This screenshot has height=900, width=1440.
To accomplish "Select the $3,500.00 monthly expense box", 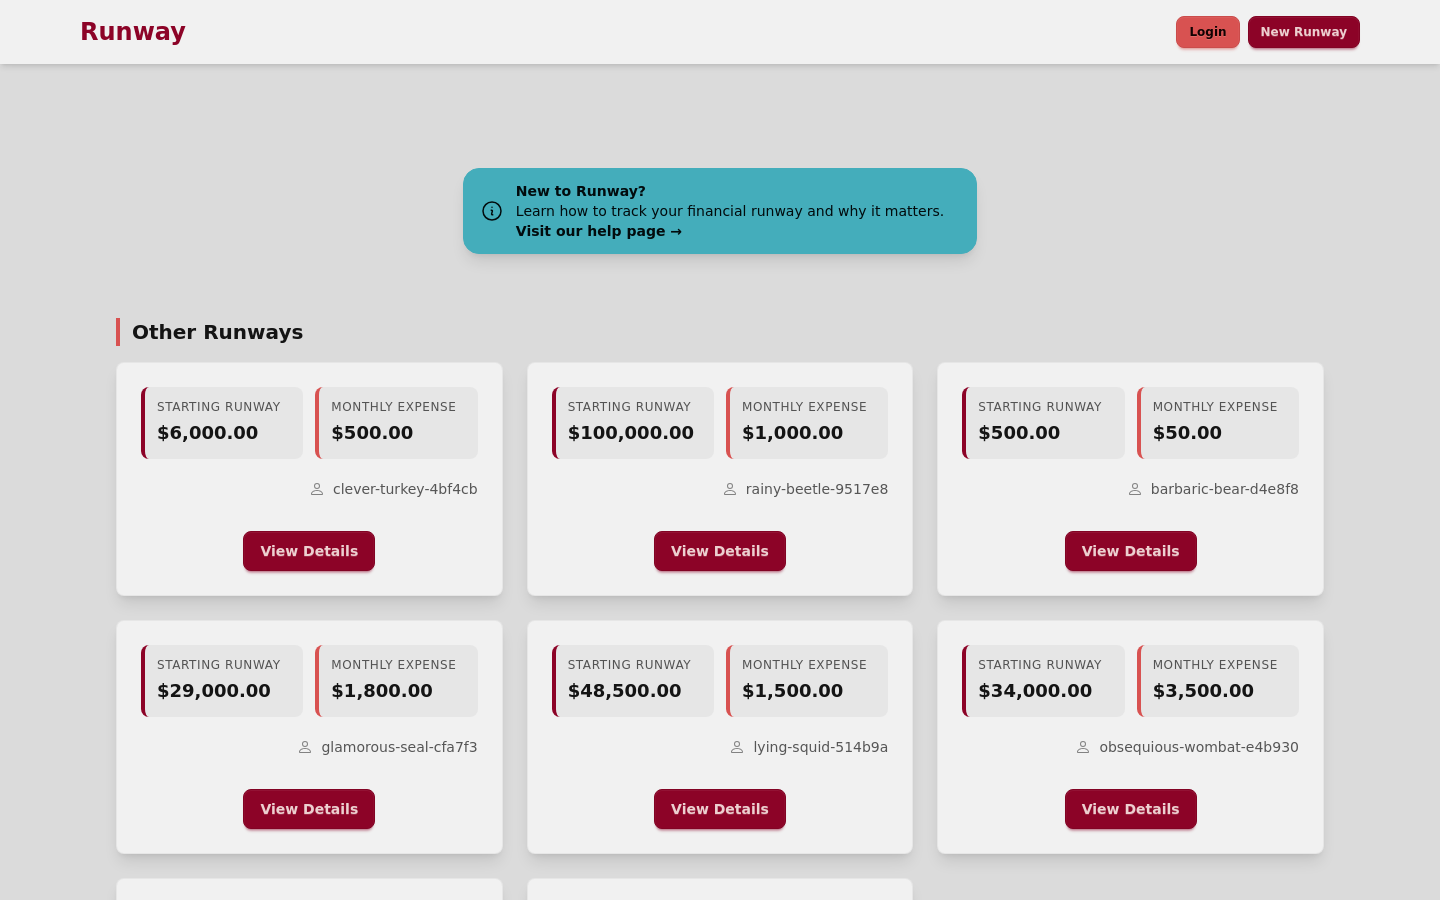I will (1218, 681).
